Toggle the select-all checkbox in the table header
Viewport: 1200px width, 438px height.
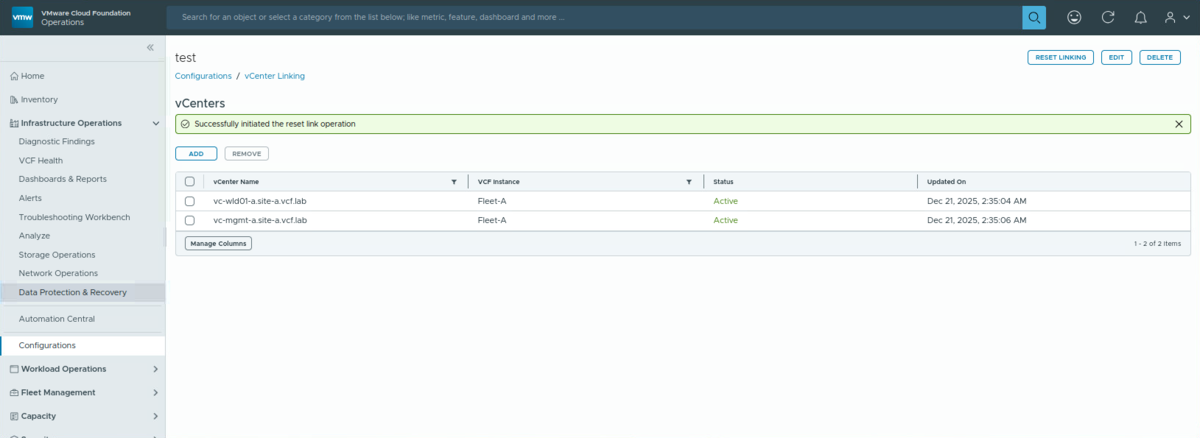tap(190, 182)
